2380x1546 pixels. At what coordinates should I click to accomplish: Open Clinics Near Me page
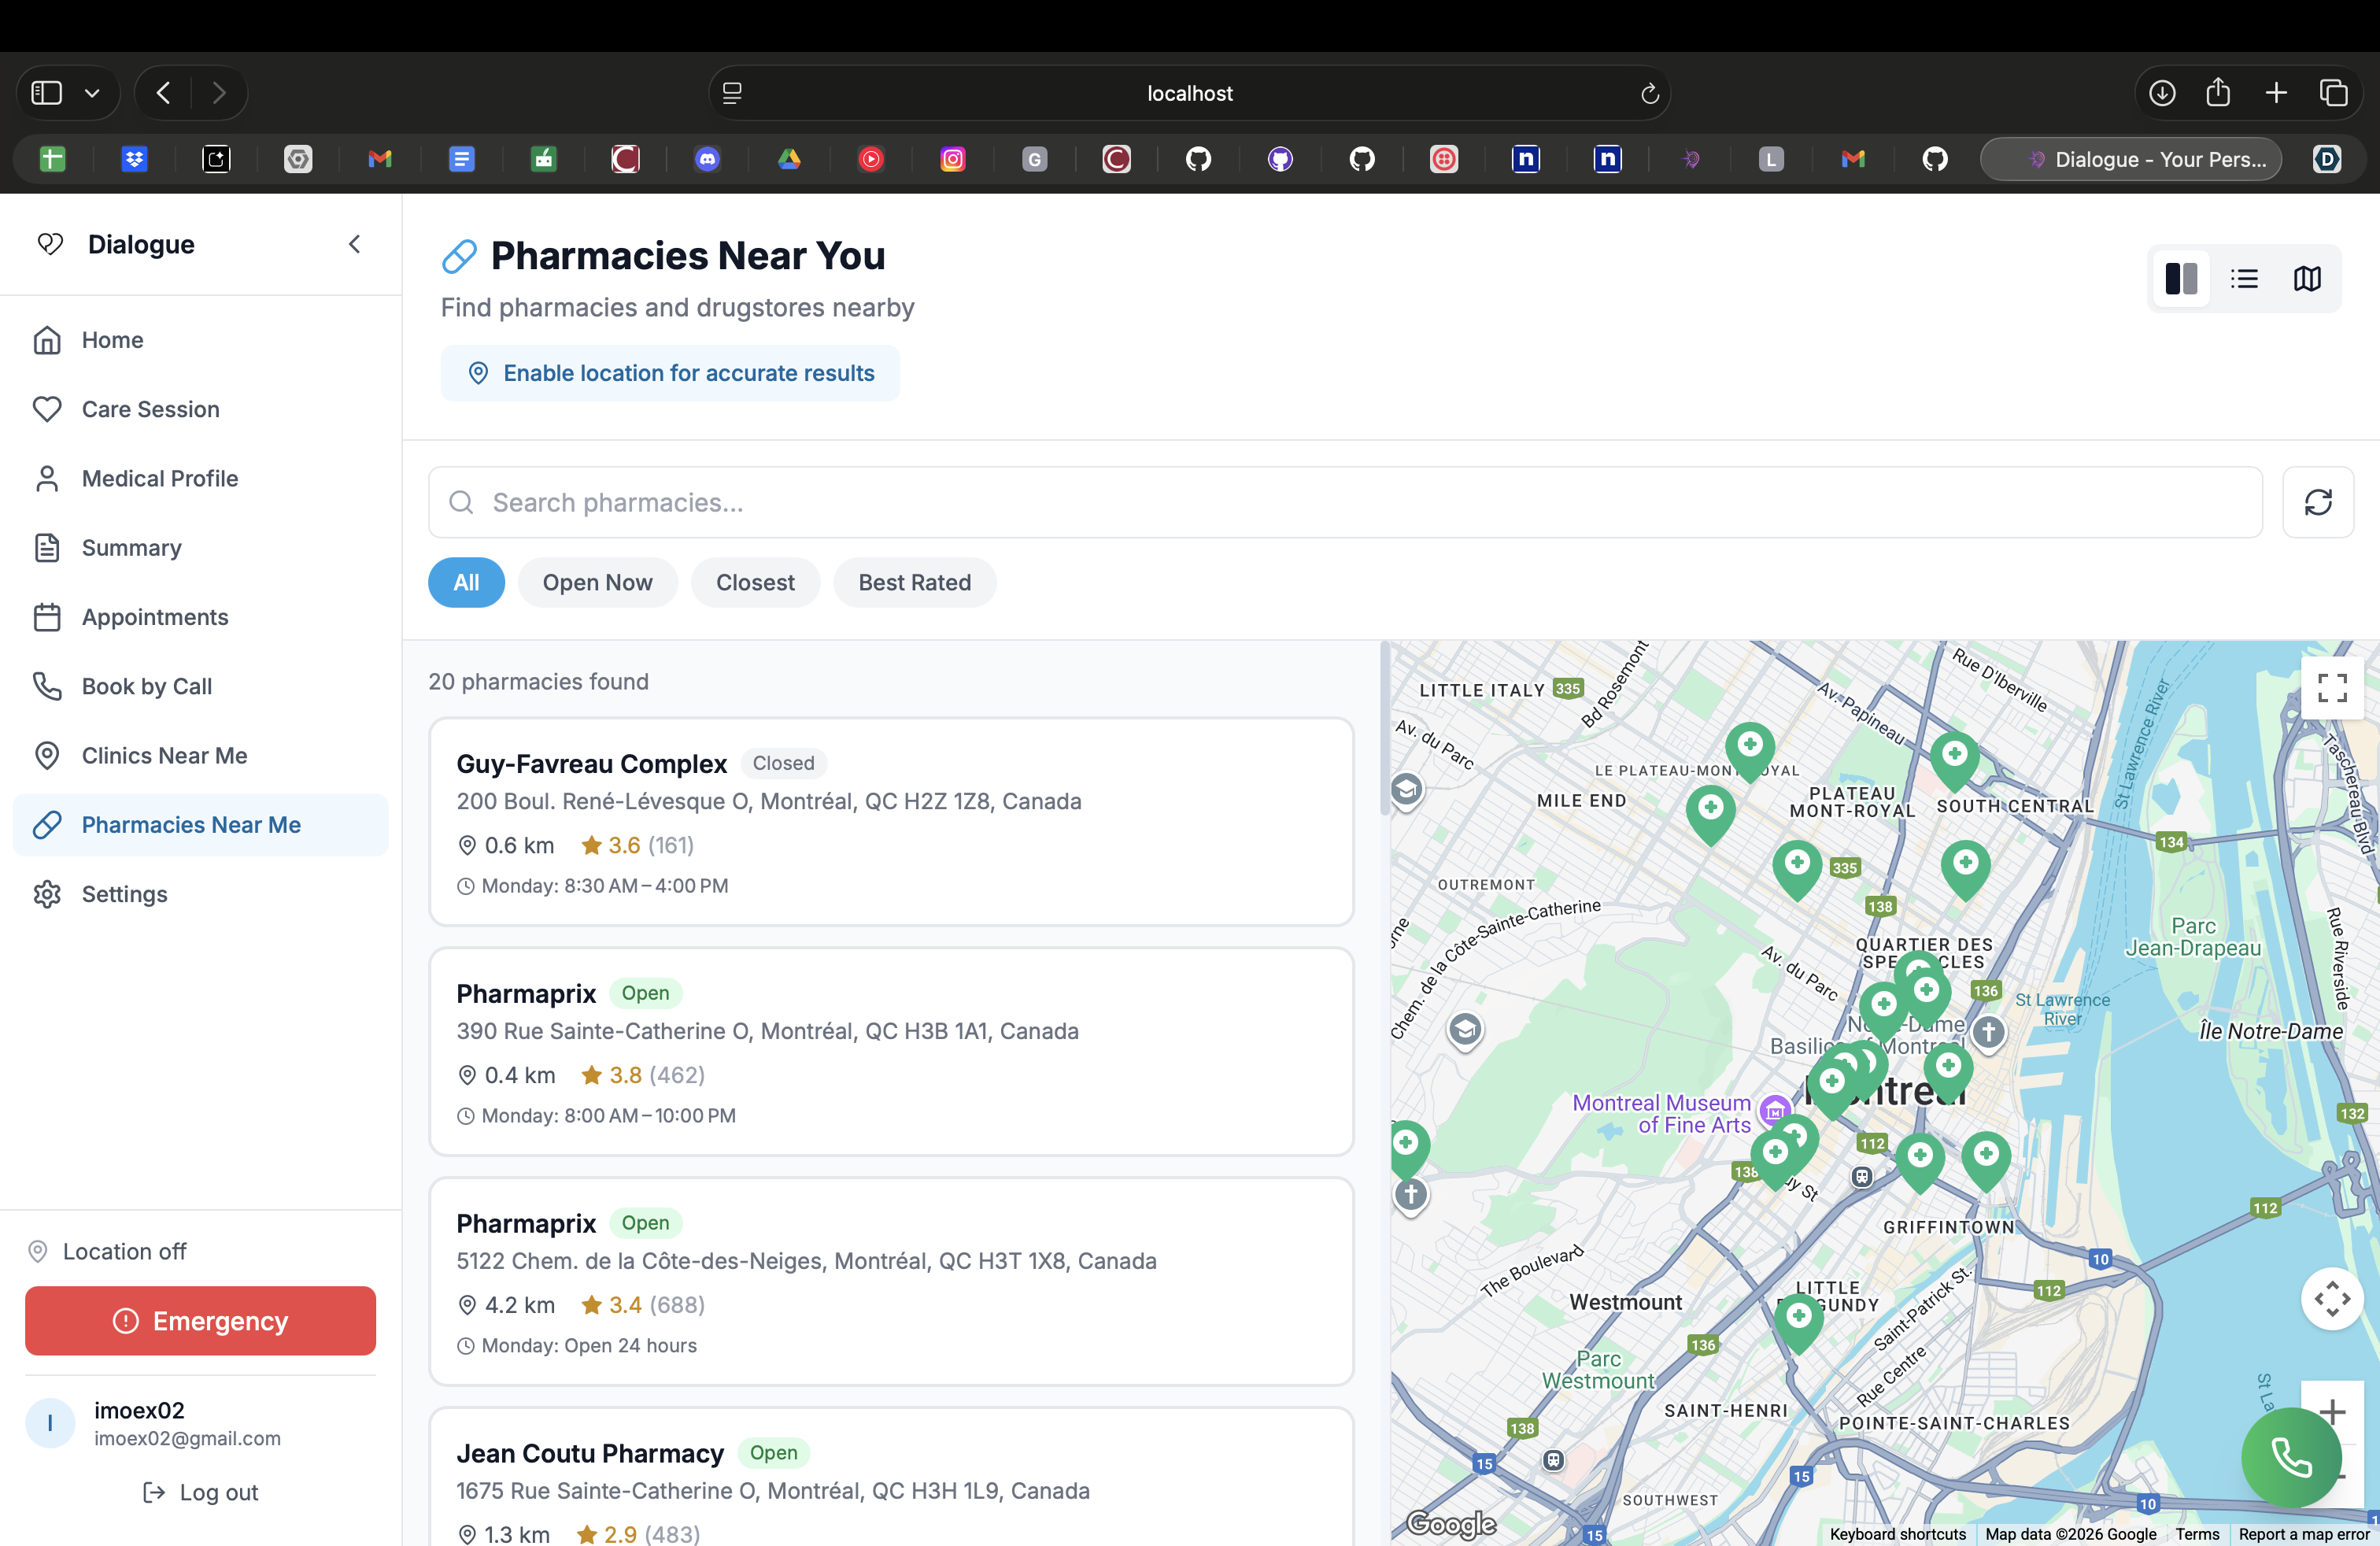(x=164, y=755)
